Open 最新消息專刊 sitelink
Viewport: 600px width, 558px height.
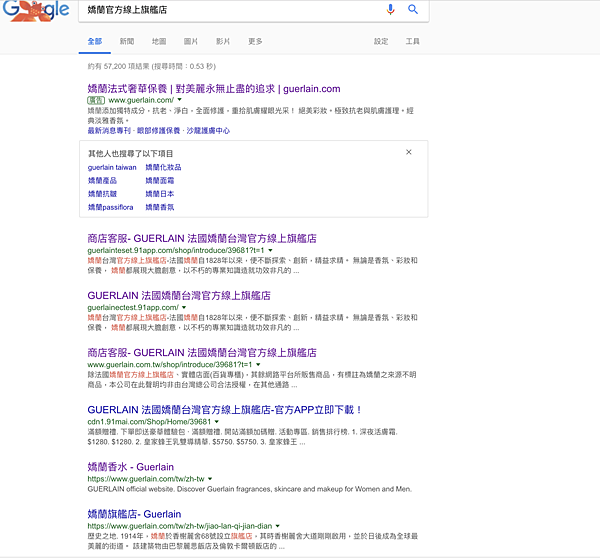click(109, 131)
